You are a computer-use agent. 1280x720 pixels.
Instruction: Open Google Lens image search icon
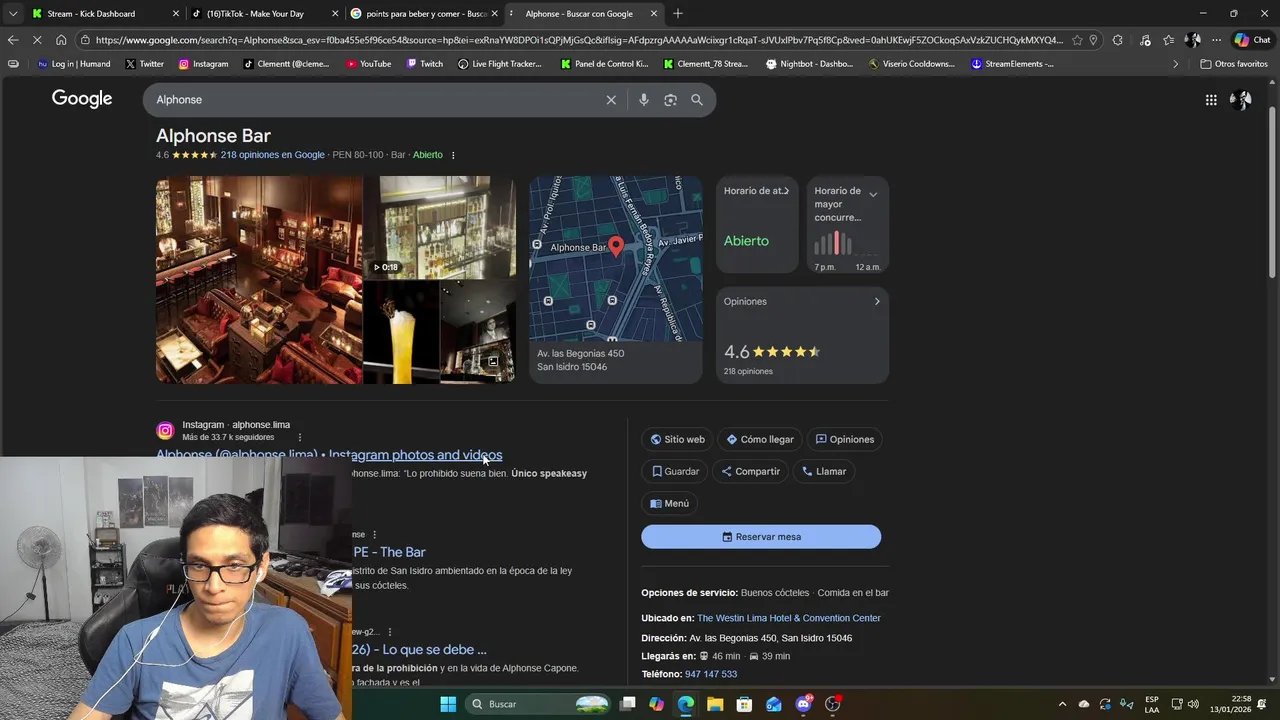pos(671,100)
